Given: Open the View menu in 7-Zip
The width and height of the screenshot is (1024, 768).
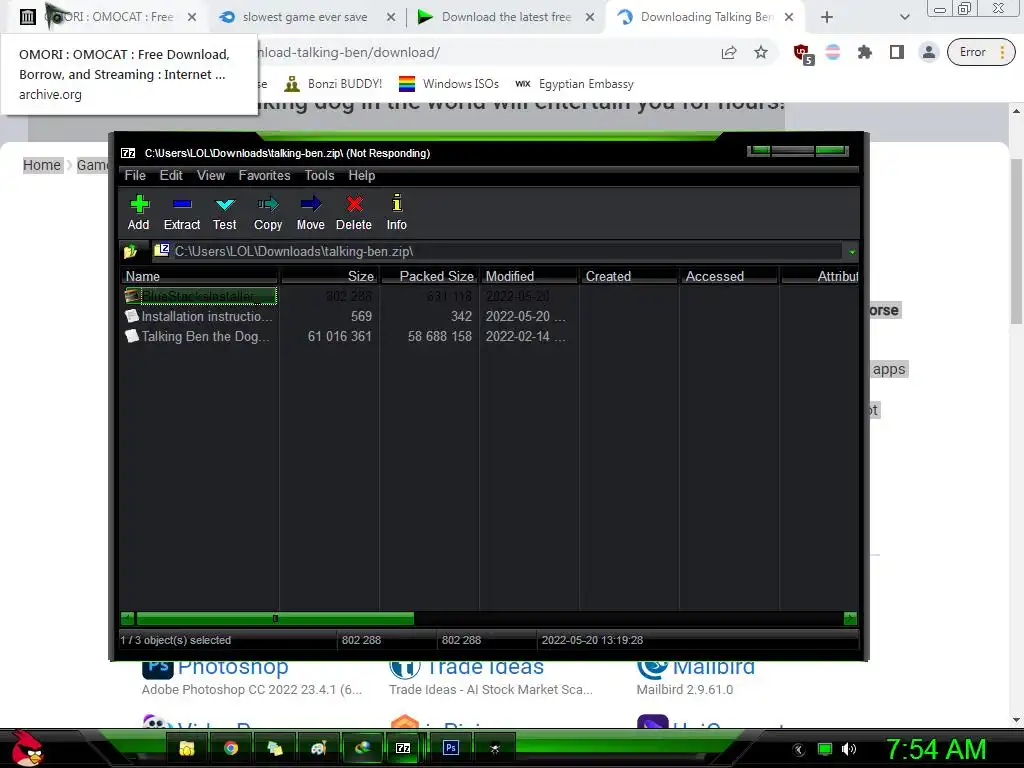Looking at the screenshot, I should tap(211, 176).
